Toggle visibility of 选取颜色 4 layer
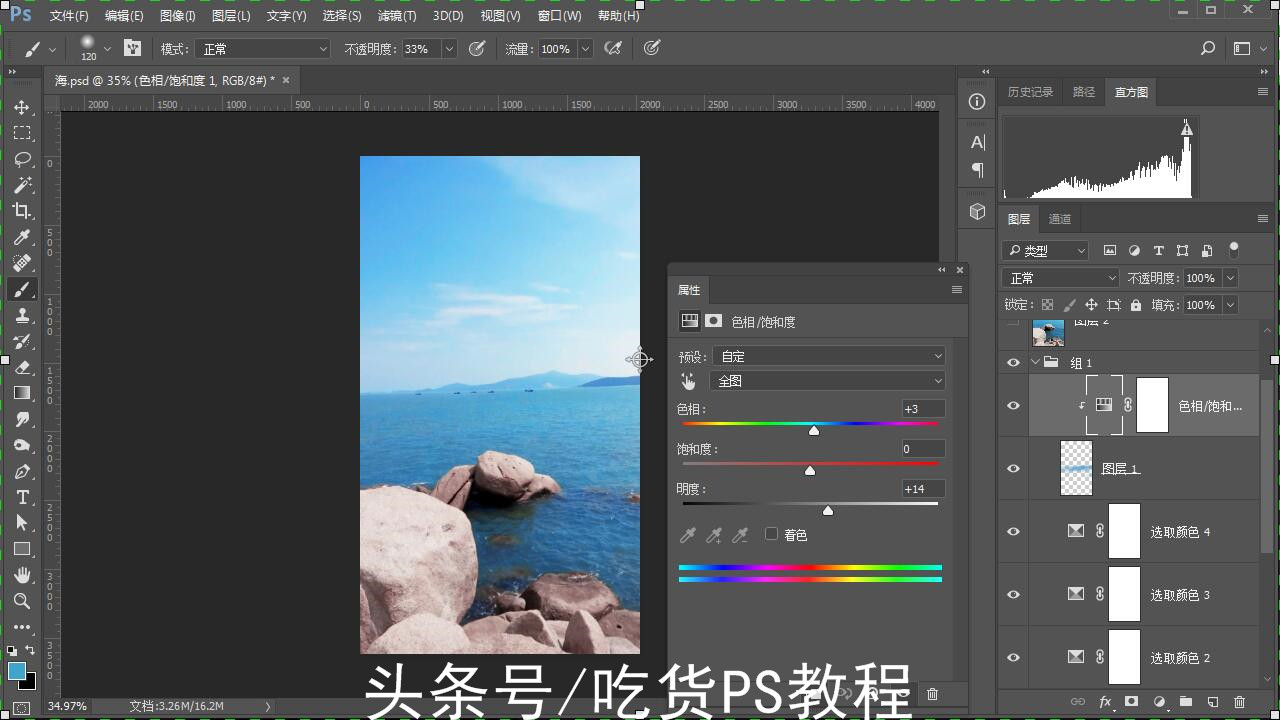This screenshot has width=1280, height=720. coord(1013,531)
